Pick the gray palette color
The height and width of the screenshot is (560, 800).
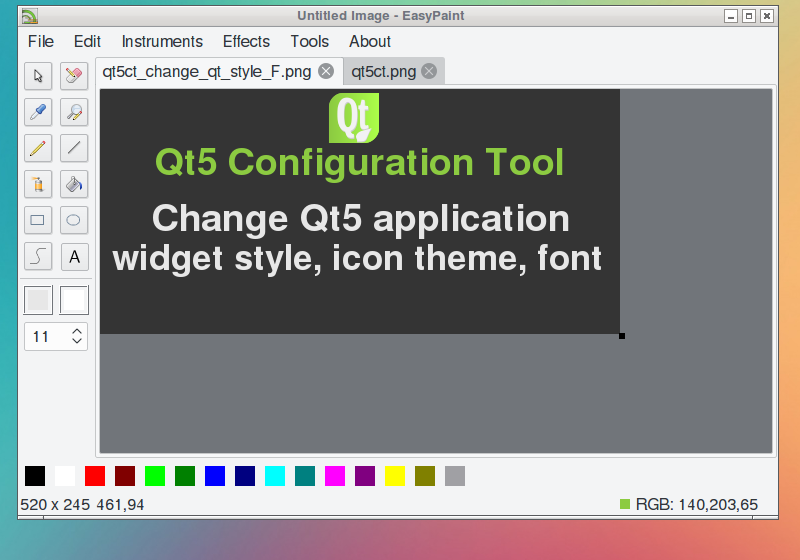(455, 476)
